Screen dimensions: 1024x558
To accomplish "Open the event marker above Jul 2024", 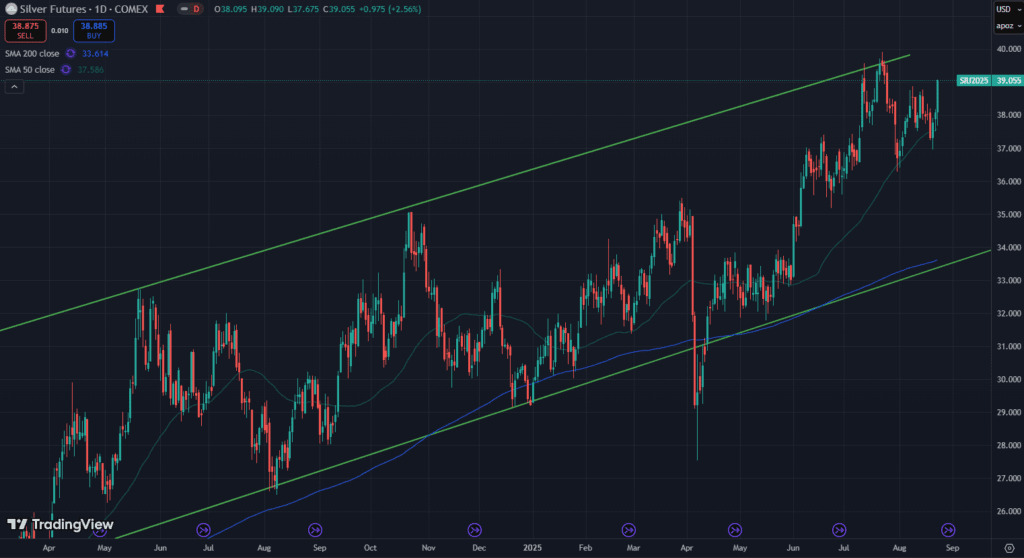I will click(x=204, y=529).
